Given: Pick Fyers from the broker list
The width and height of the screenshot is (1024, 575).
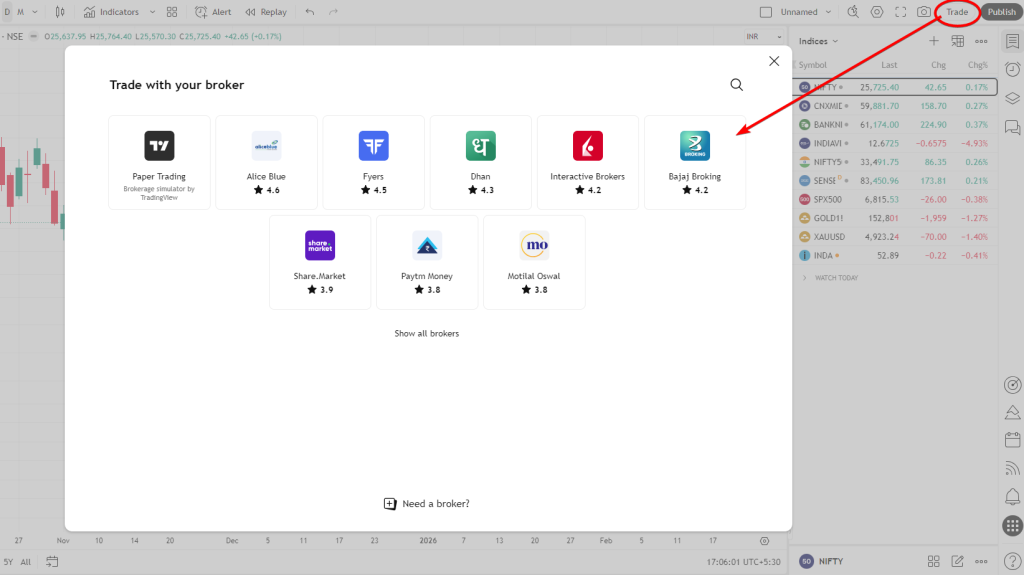Looking at the screenshot, I should point(373,162).
